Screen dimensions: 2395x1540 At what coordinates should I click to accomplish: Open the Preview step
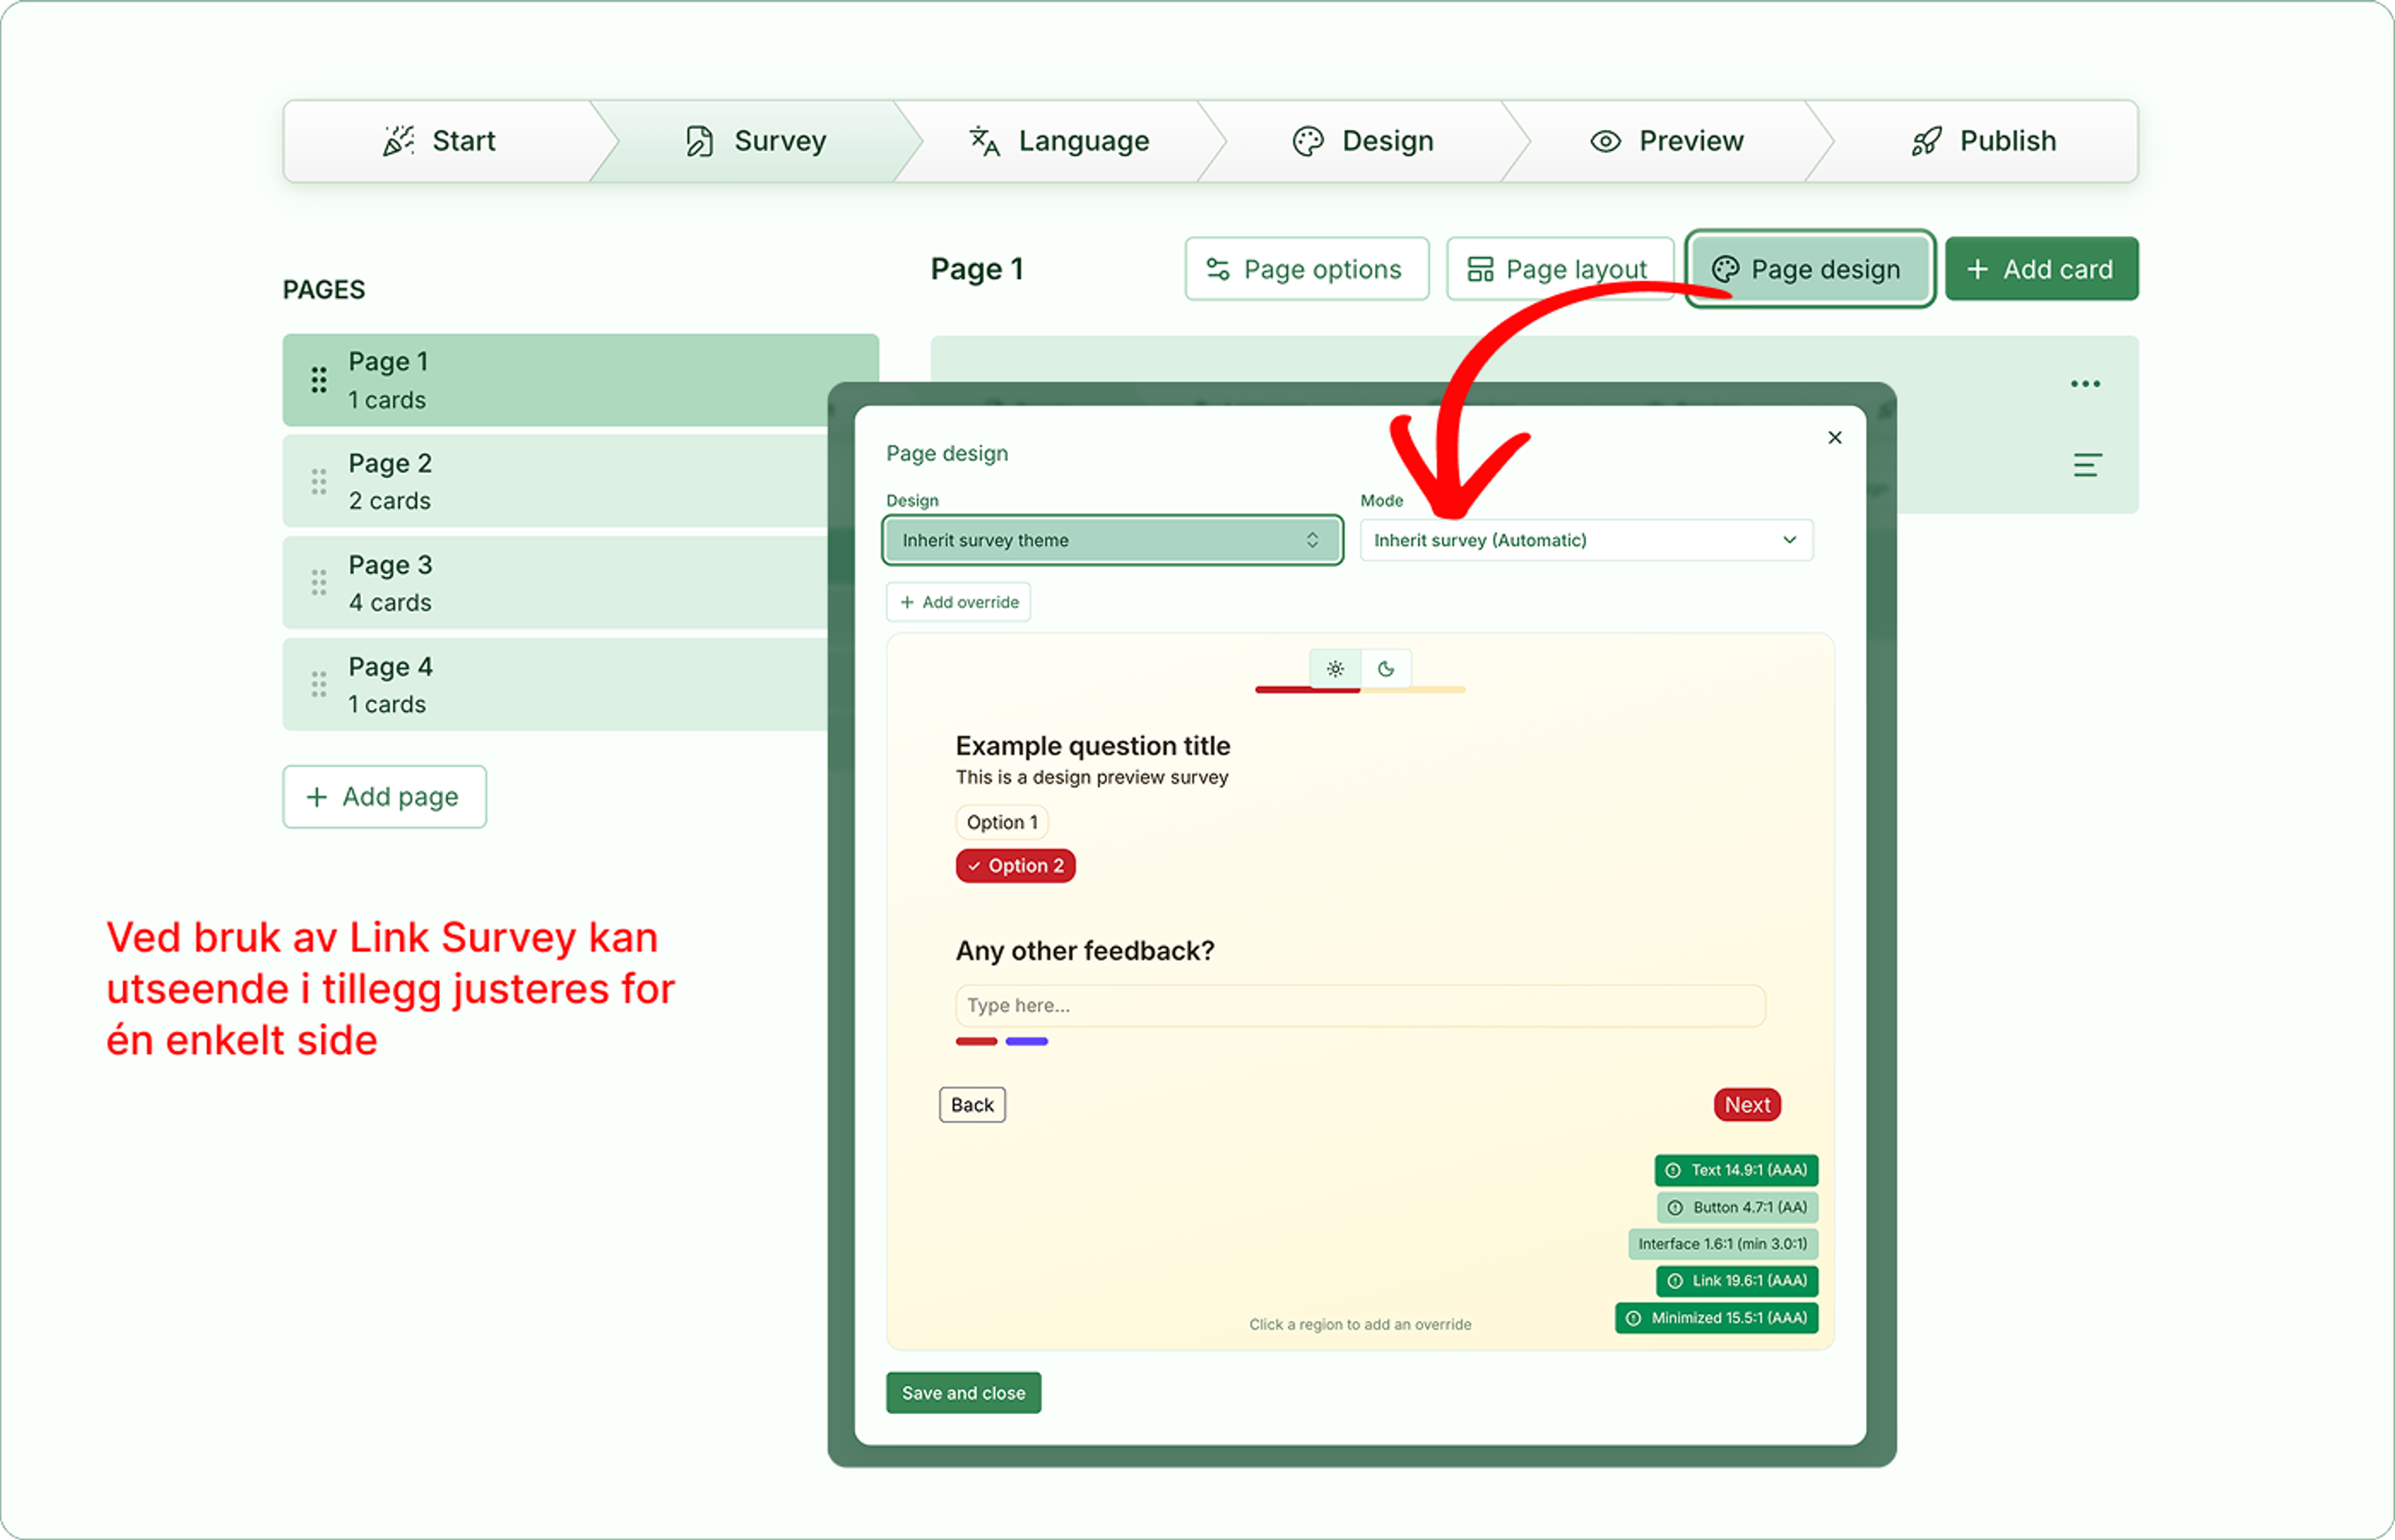(x=1667, y=141)
